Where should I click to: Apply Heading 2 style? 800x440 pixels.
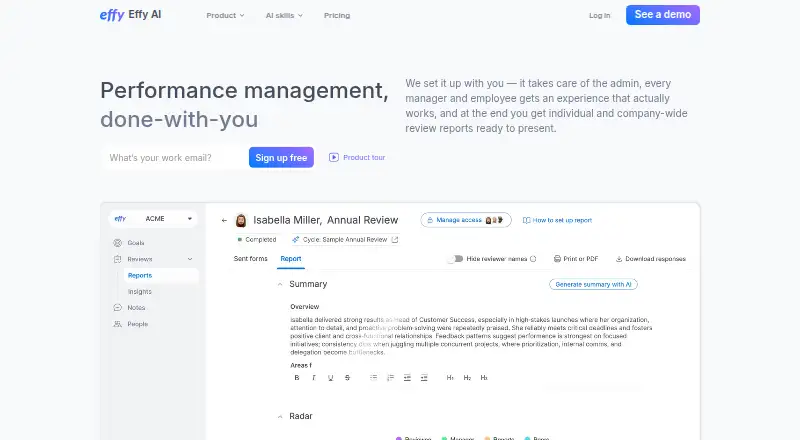click(x=467, y=378)
